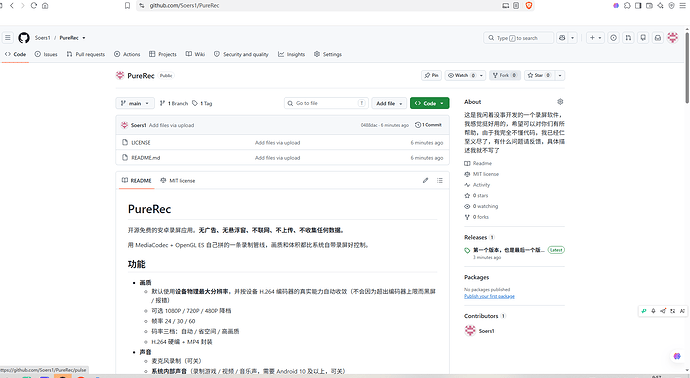
Task: Click the Fork button
Action: (x=505, y=75)
